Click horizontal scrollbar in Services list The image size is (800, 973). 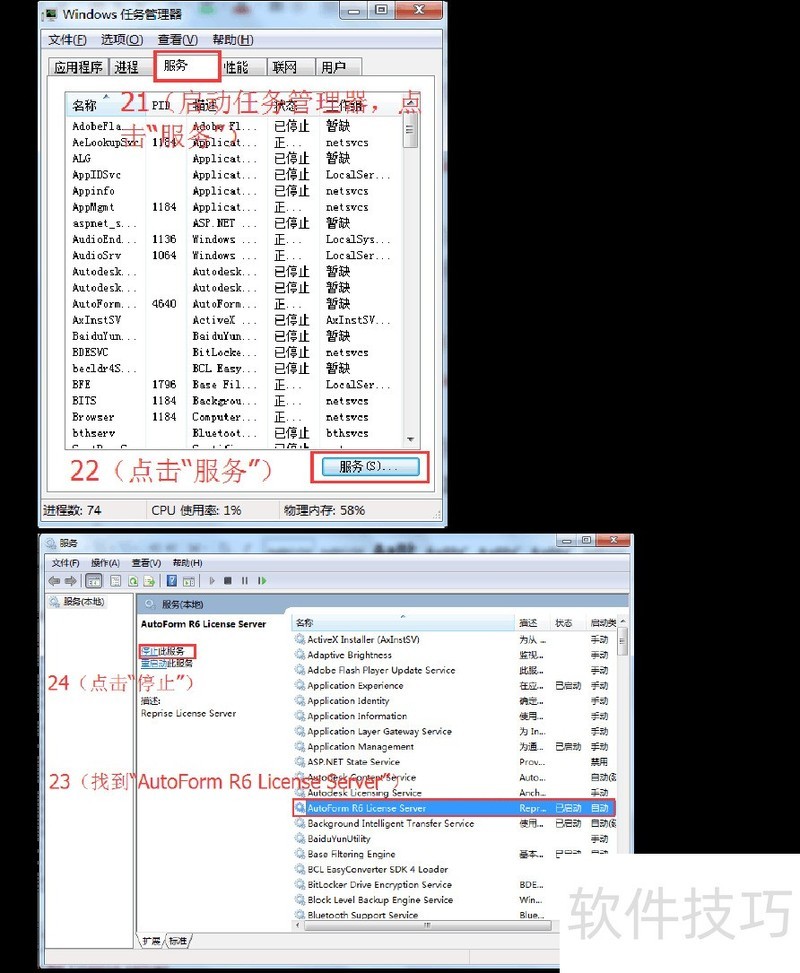(427, 925)
